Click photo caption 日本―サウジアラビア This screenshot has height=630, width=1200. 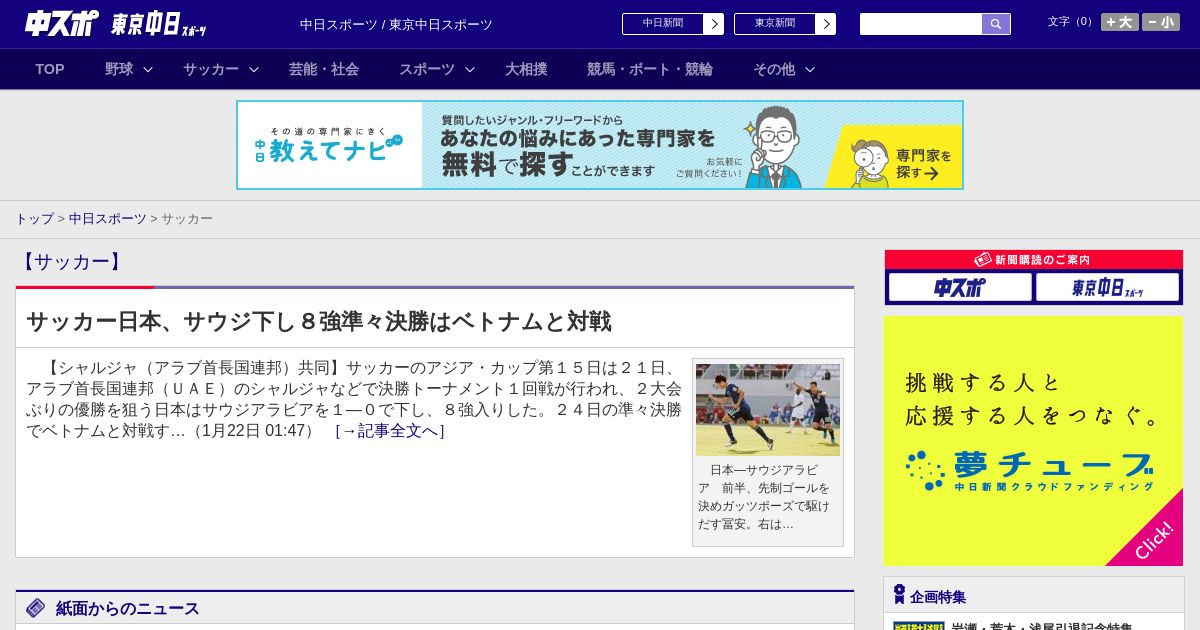click(766, 497)
